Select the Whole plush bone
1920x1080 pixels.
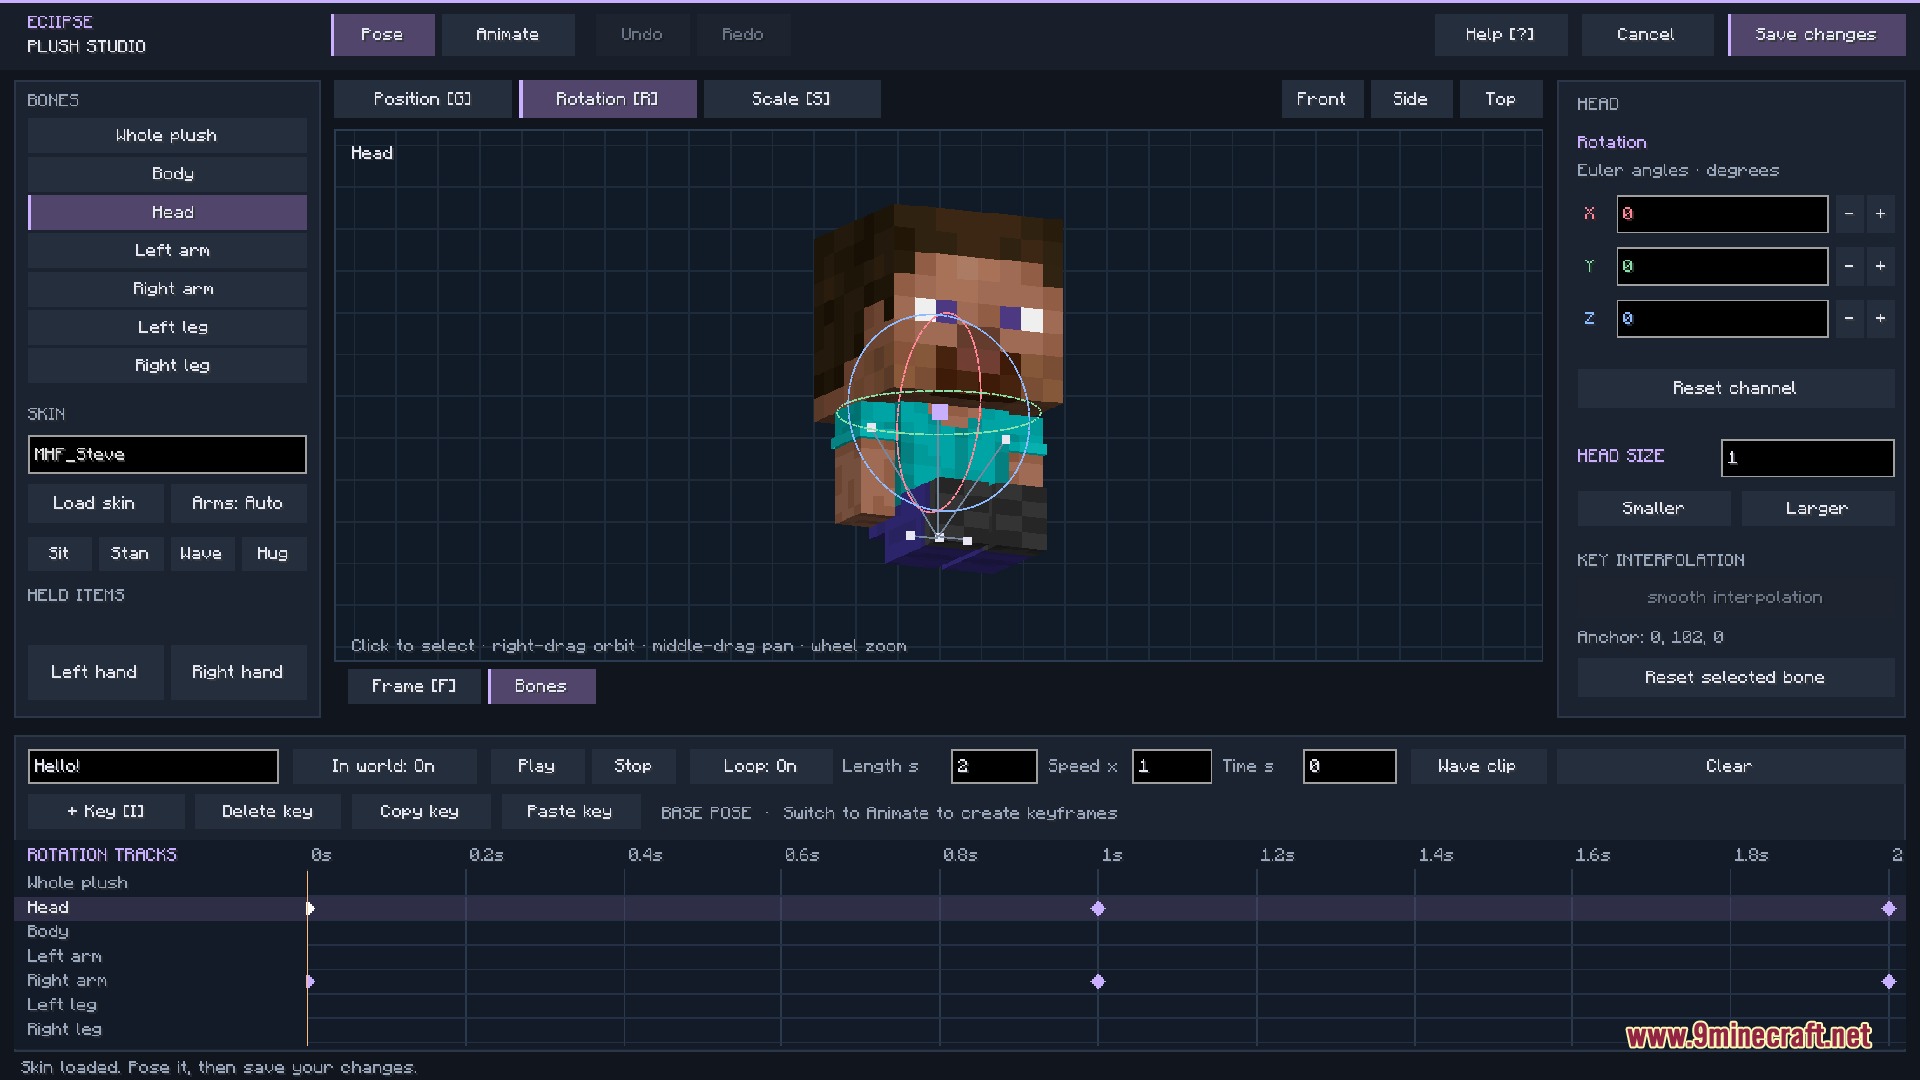point(167,136)
